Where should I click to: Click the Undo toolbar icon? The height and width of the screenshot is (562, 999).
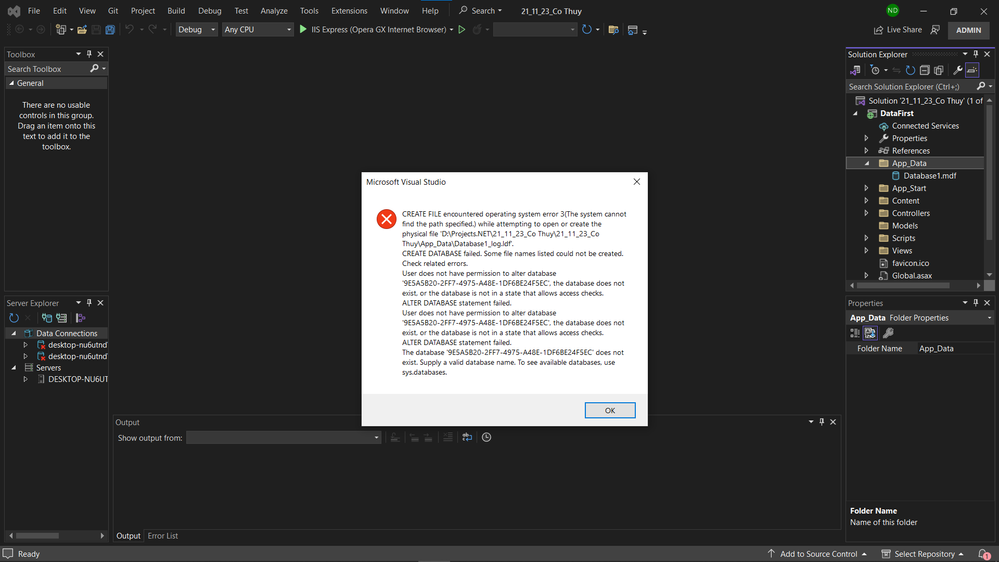pyautogui.click(x=129, y=29)
